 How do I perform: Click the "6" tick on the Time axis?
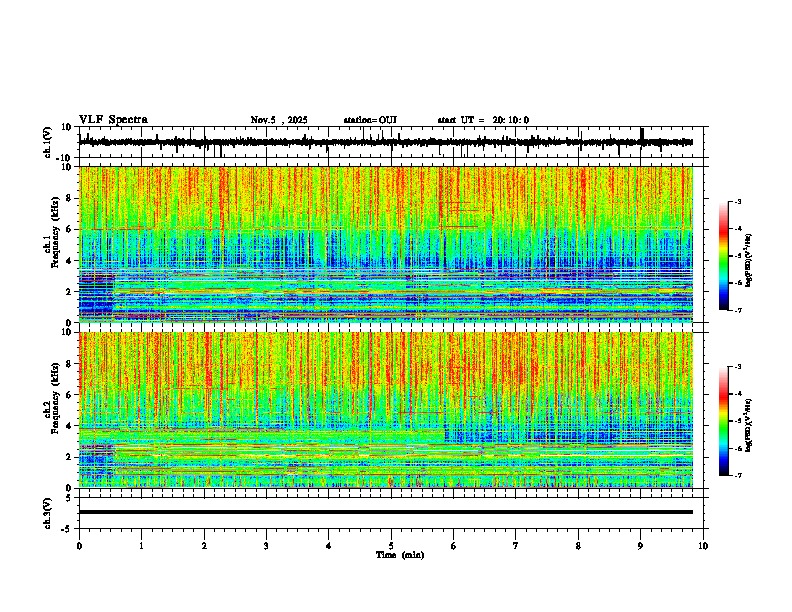click(454, 546)
